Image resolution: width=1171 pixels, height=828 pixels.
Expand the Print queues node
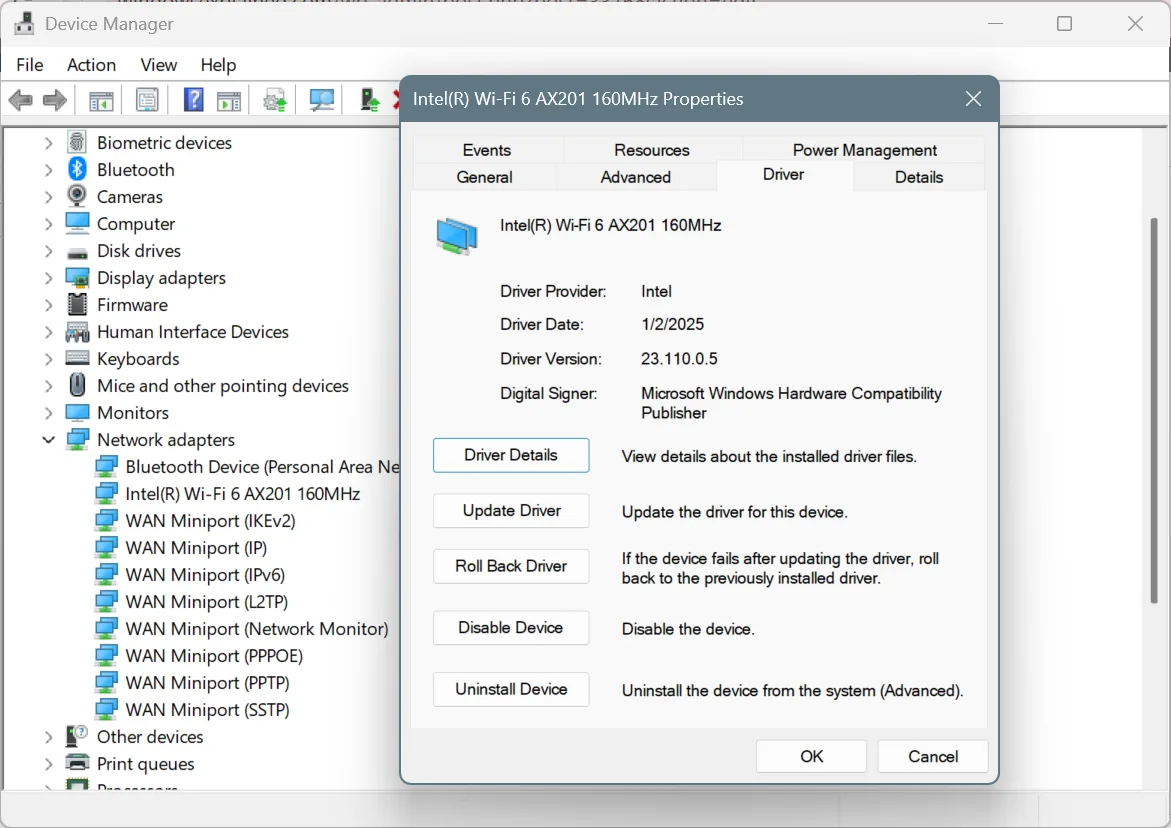49,764
